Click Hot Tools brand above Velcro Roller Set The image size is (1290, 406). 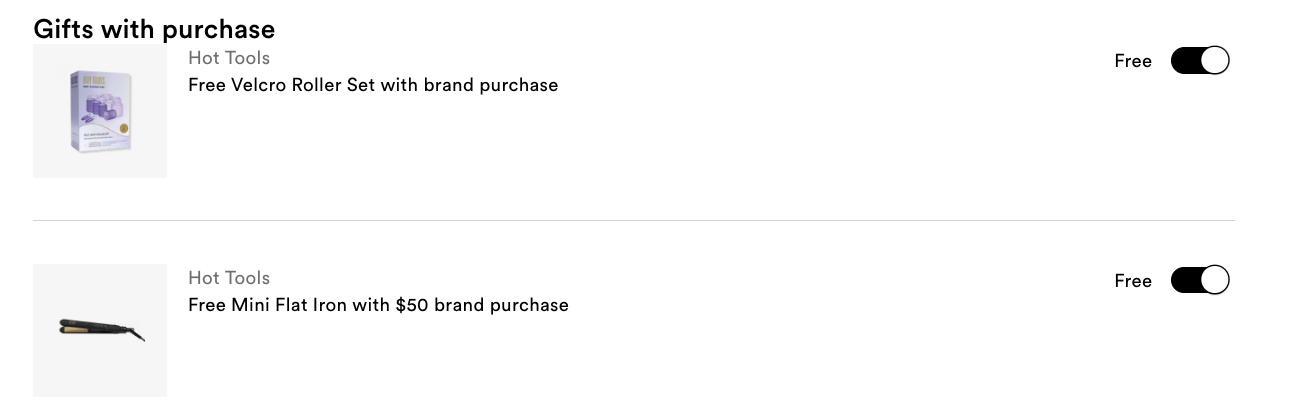pos(229,58)
